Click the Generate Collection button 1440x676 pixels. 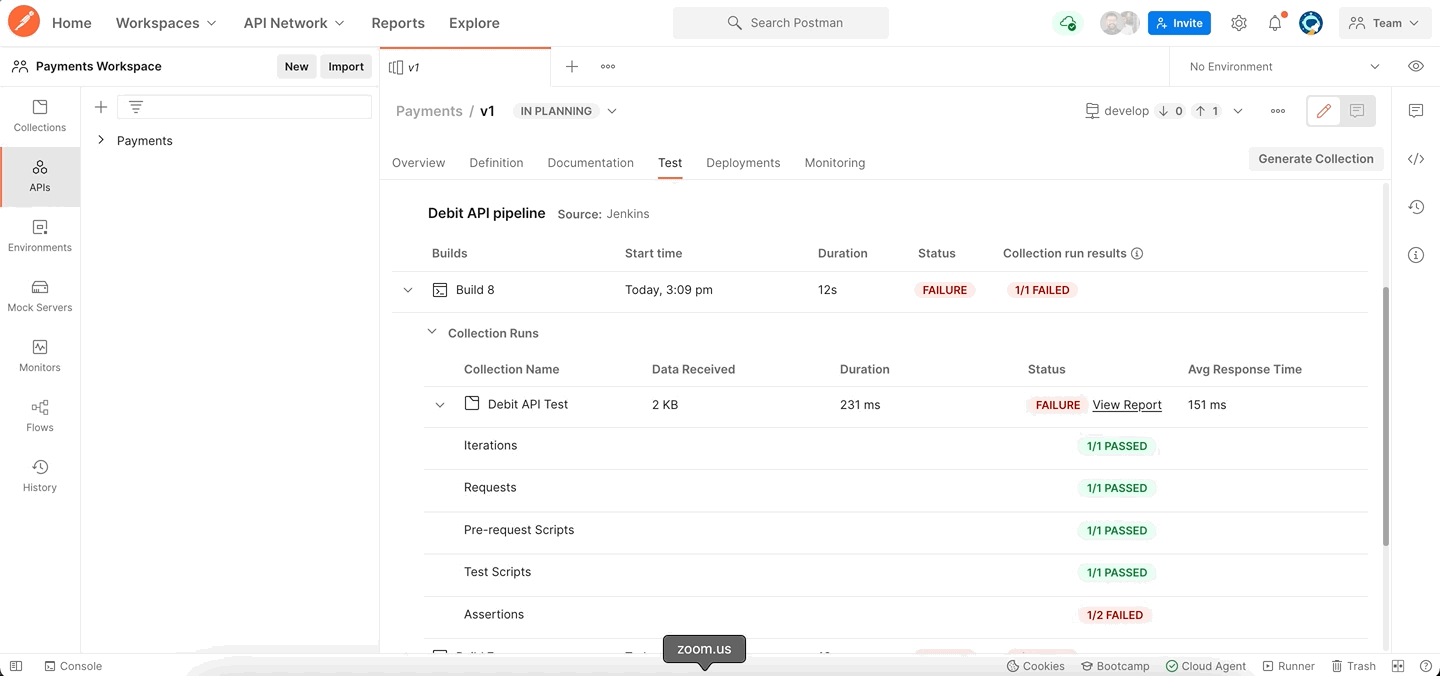(x=1315, y=159)
